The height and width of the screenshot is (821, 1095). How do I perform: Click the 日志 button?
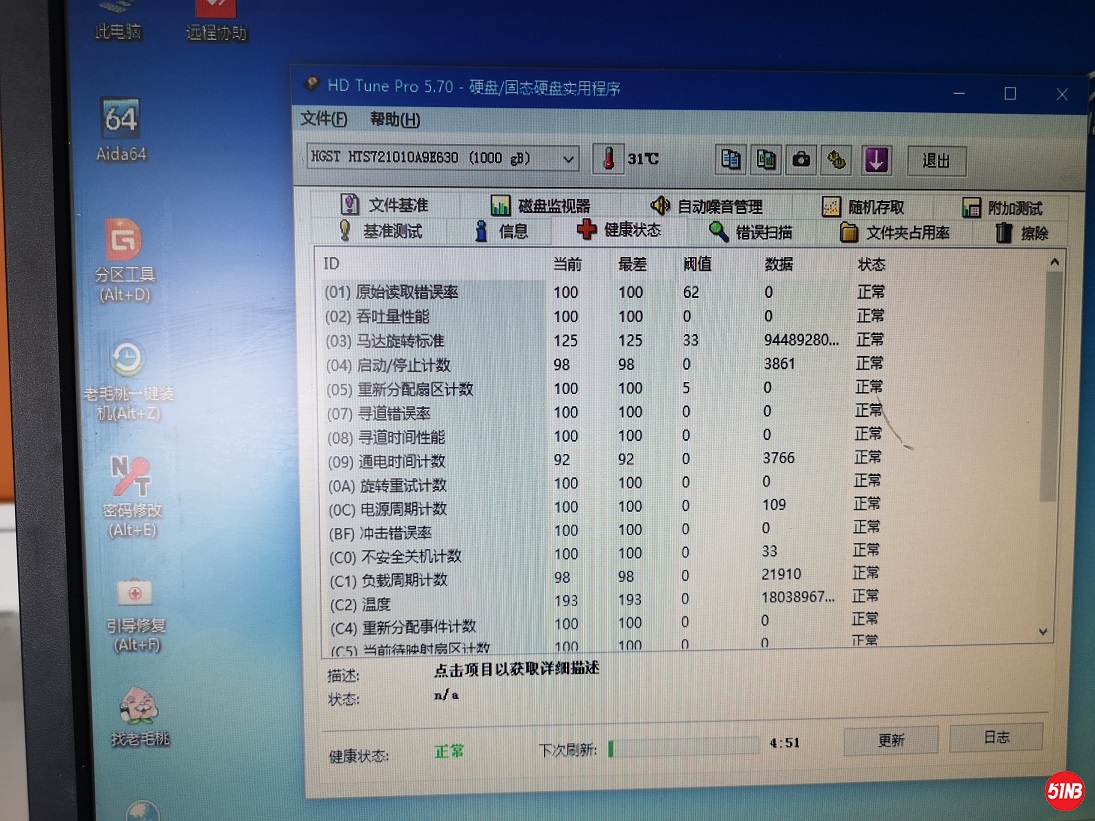[996, 737]
